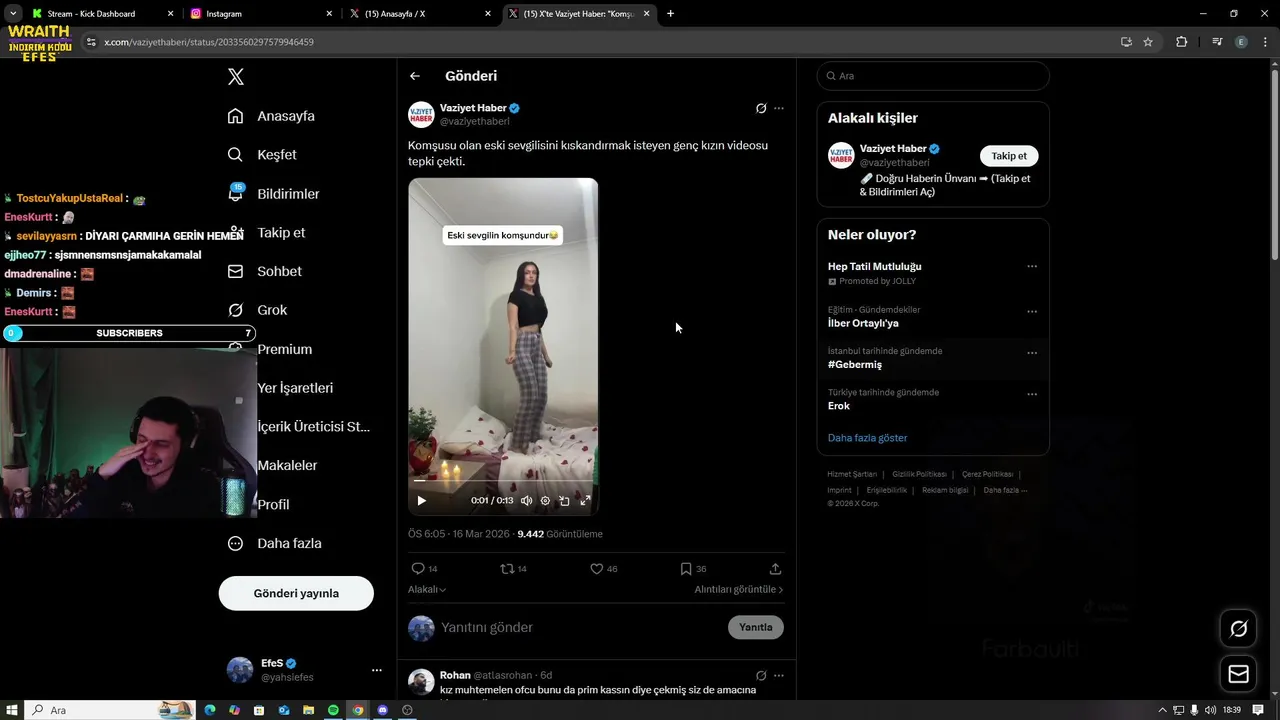Click the volume icon in system tray
Viewport: 1280px width, 720px height.
pyautogui.click(x=1210, y=710)
